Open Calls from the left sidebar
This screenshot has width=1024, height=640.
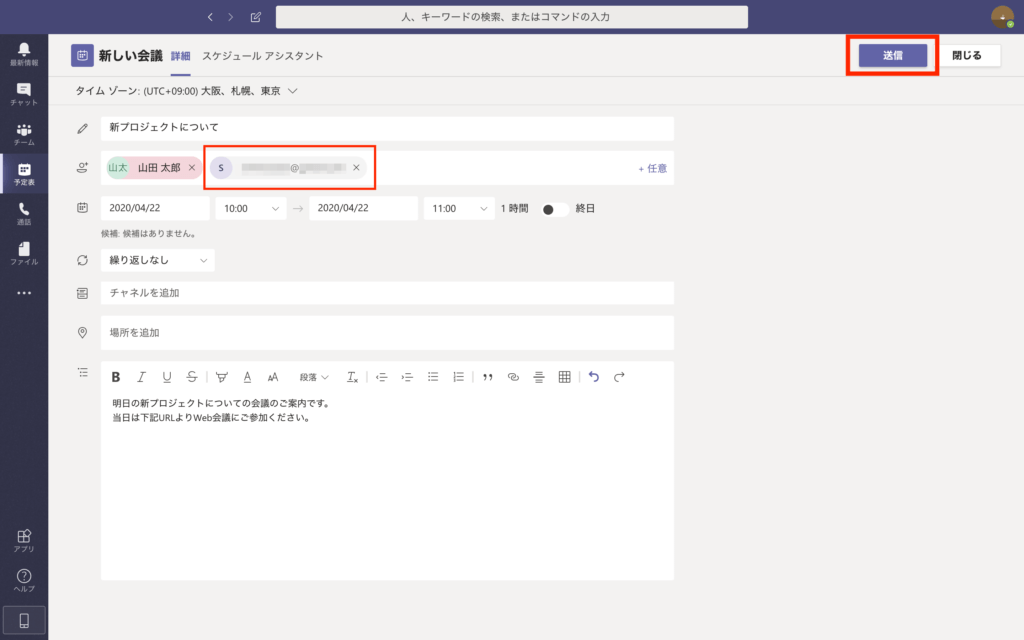[x=24, y=214]
